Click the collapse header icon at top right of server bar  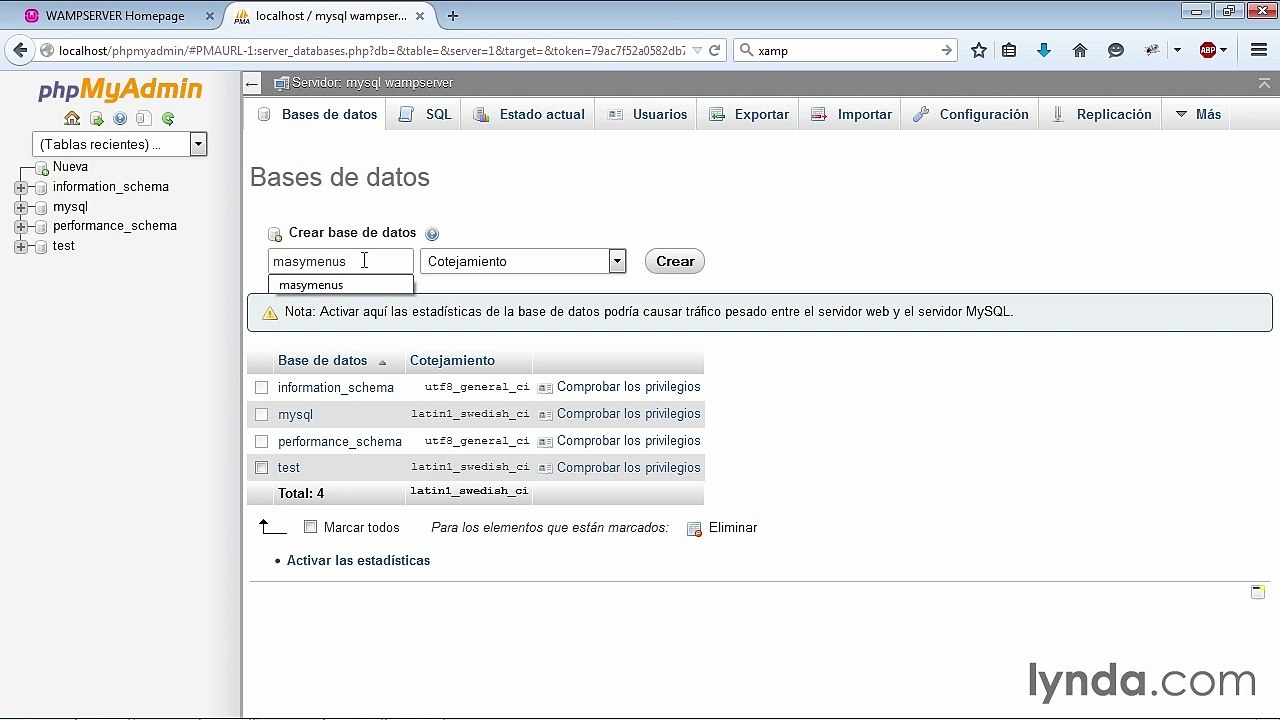(x=1264, y=84)
